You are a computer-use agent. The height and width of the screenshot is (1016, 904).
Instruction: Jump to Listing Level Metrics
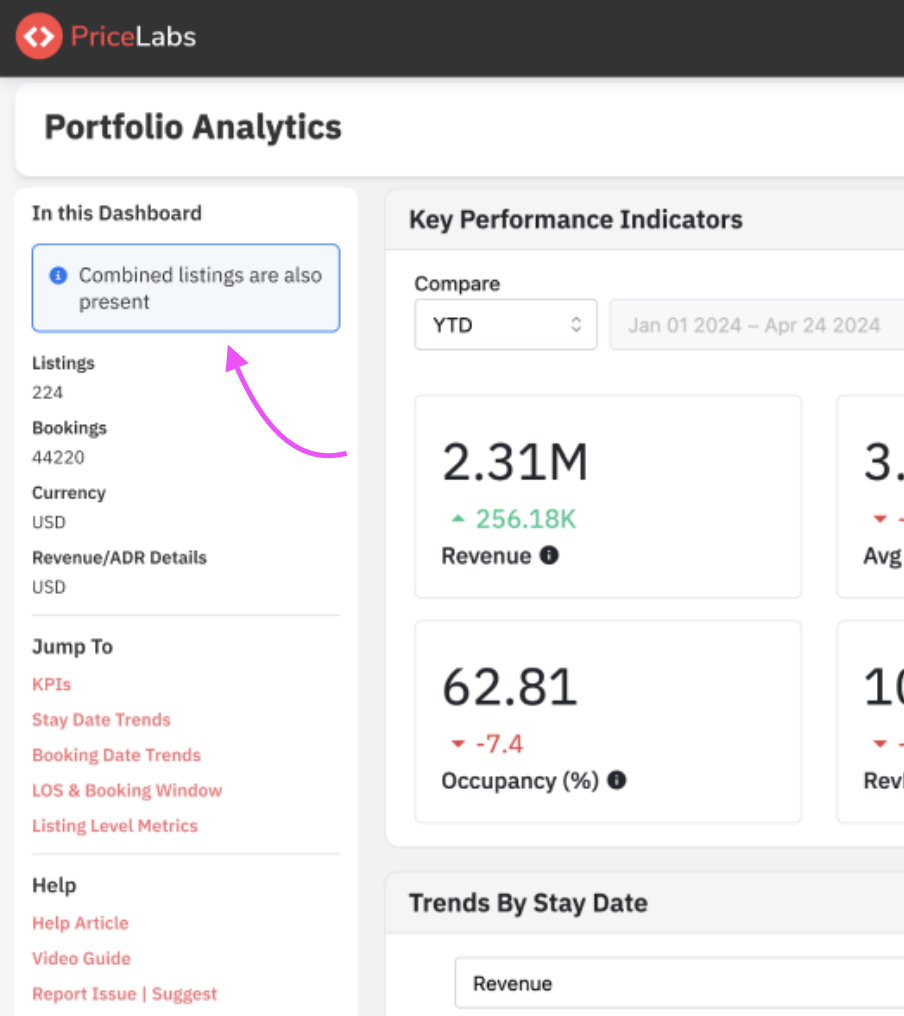click(x=115, y=826)
